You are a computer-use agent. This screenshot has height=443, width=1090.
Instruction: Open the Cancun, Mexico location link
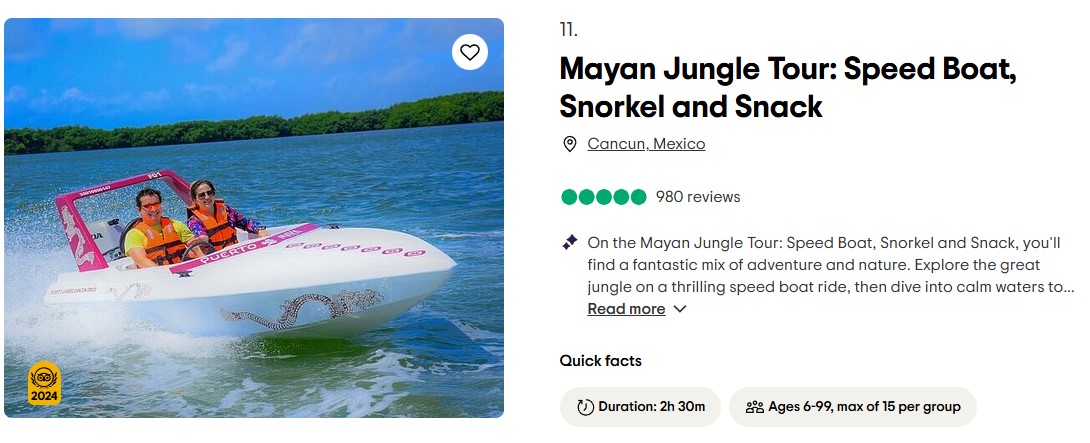tap(646, 144)
